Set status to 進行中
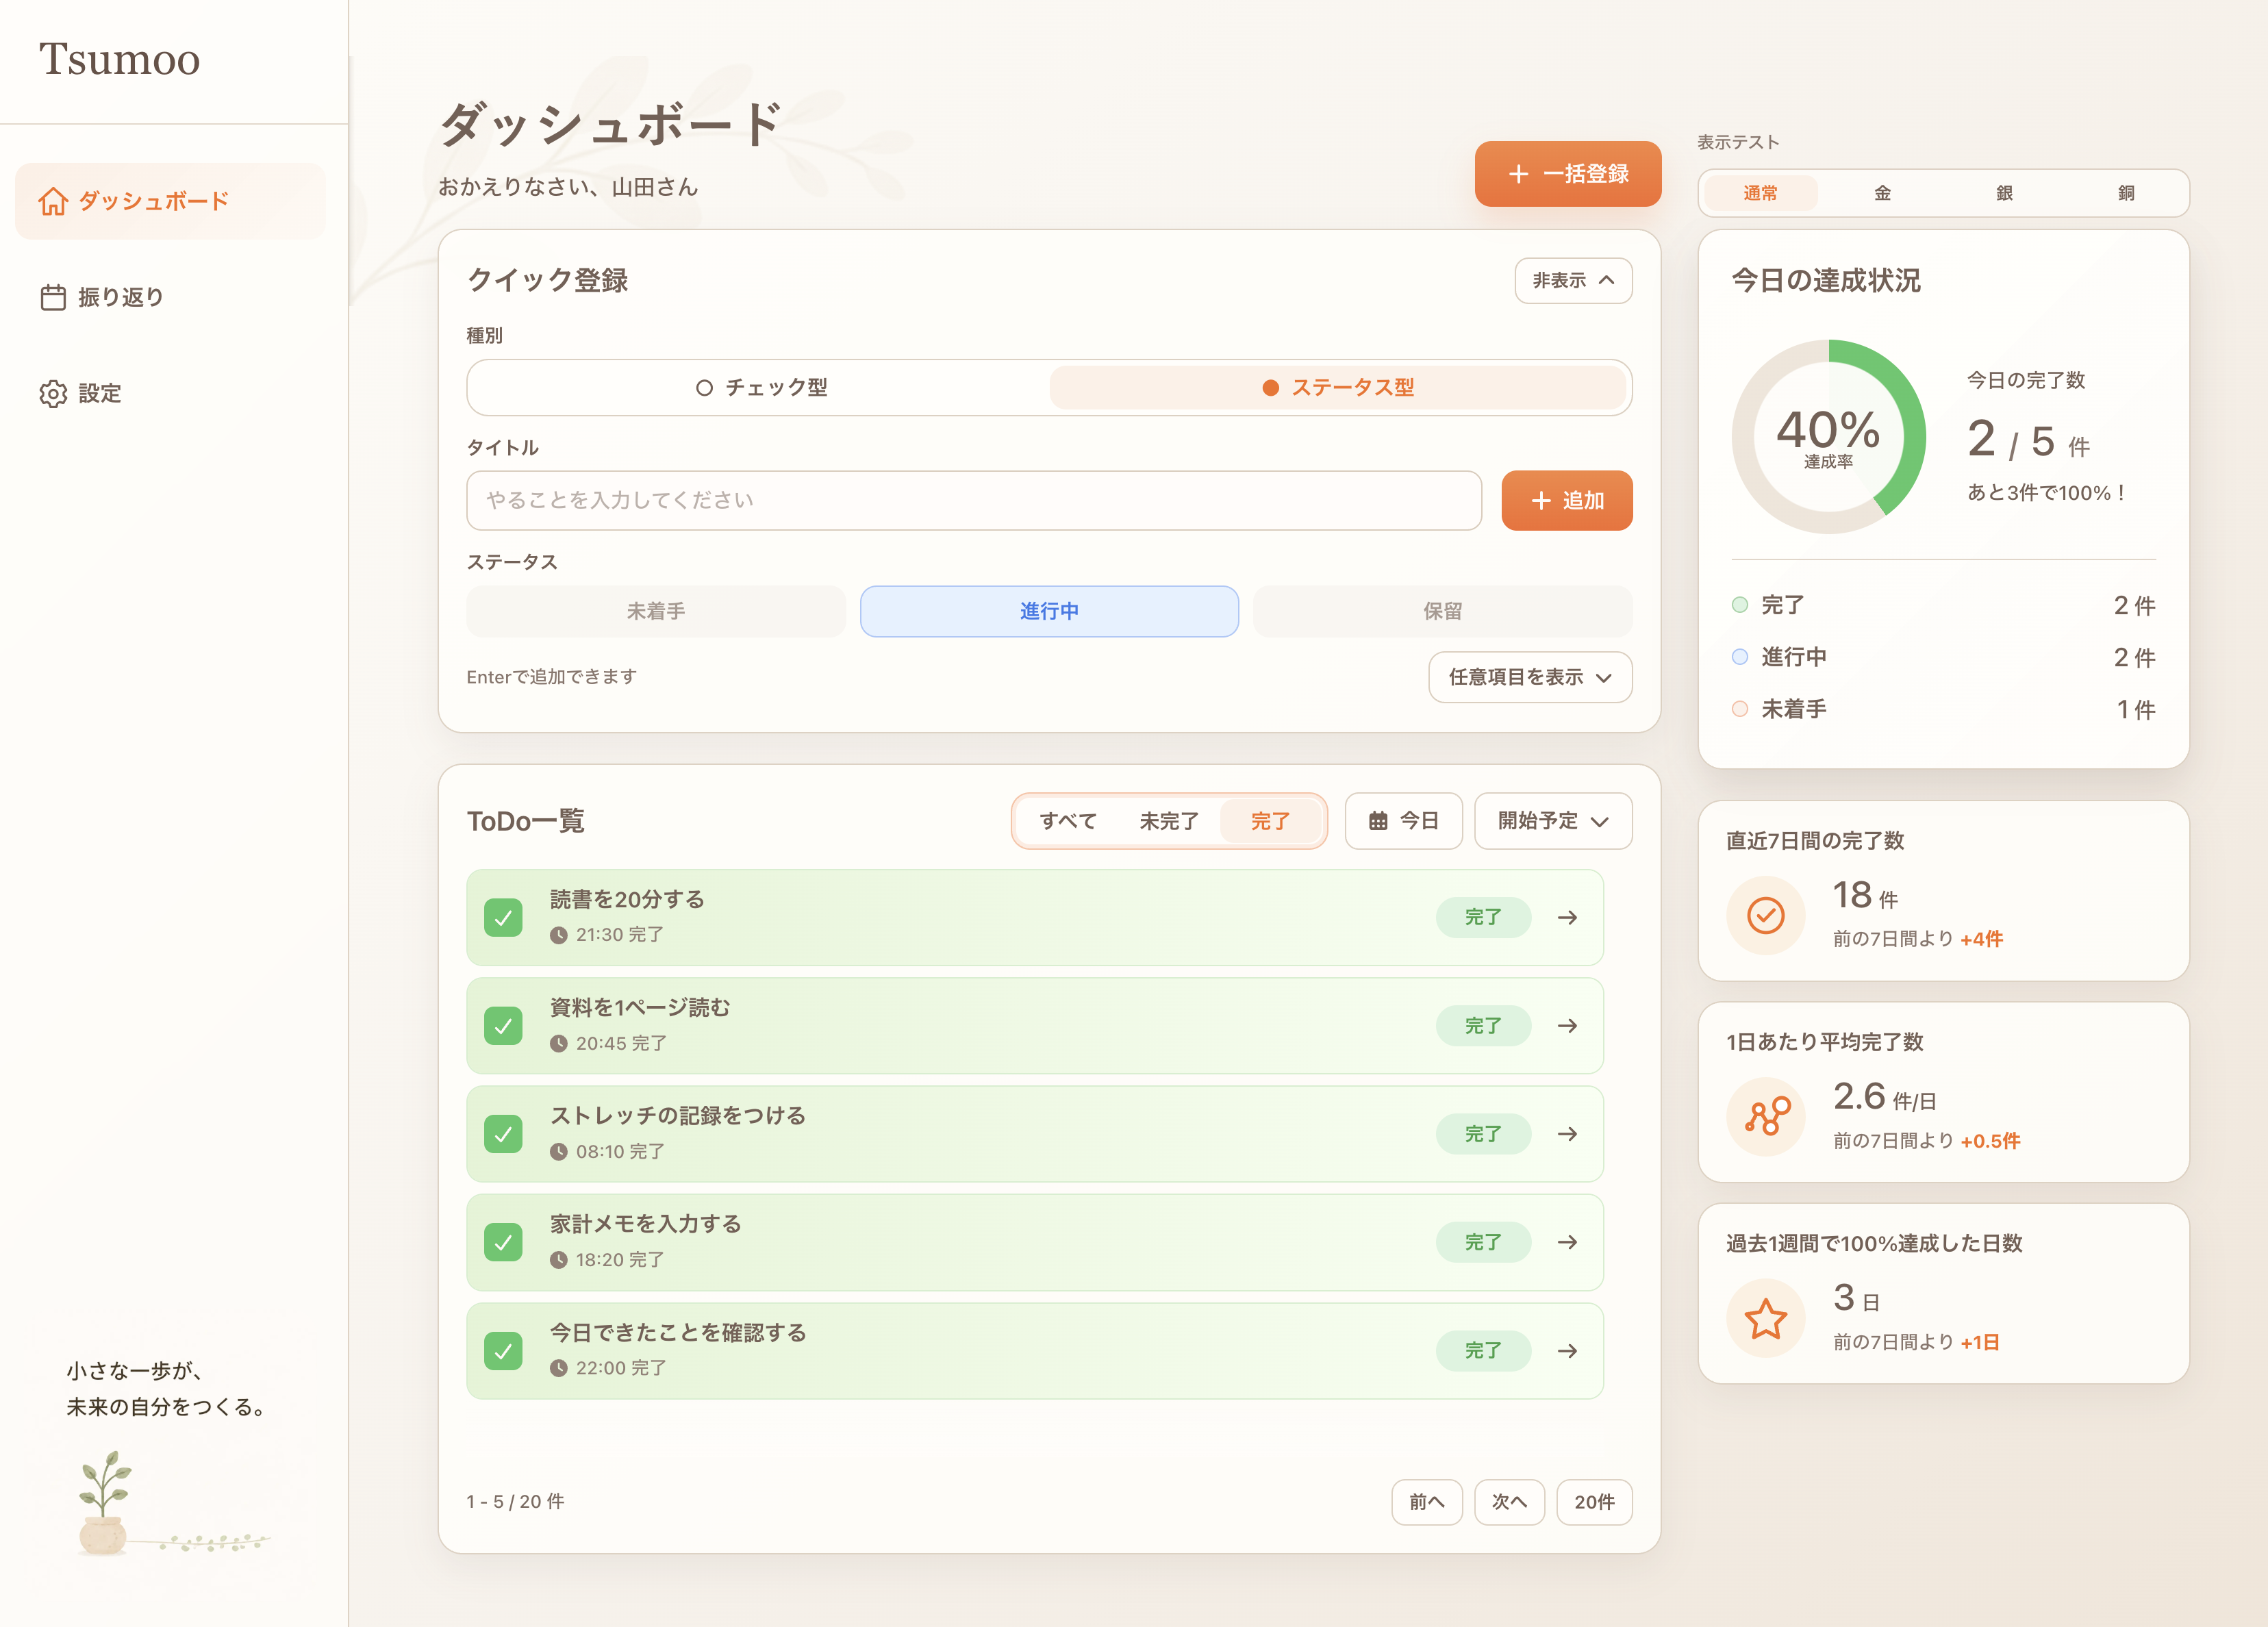The width and height of the screenshot is (2268, 1627). [x=1049, y=611]
